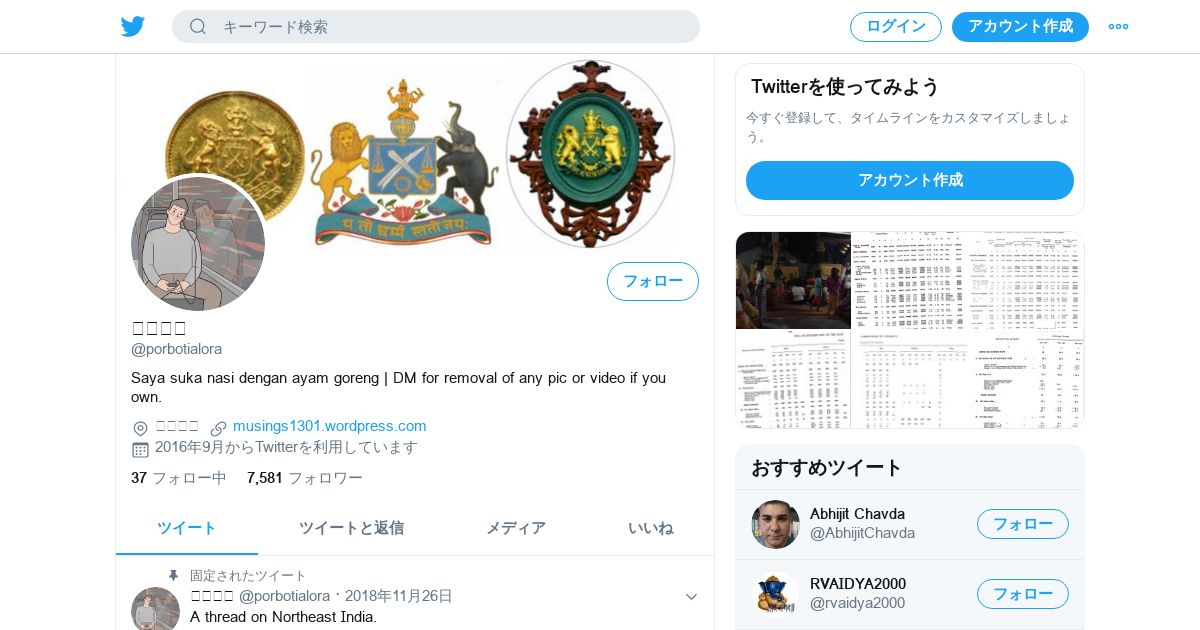Expand the pinned tweet chevron menu
Screen dimensions: 1200x630
(x=691, y=597)
